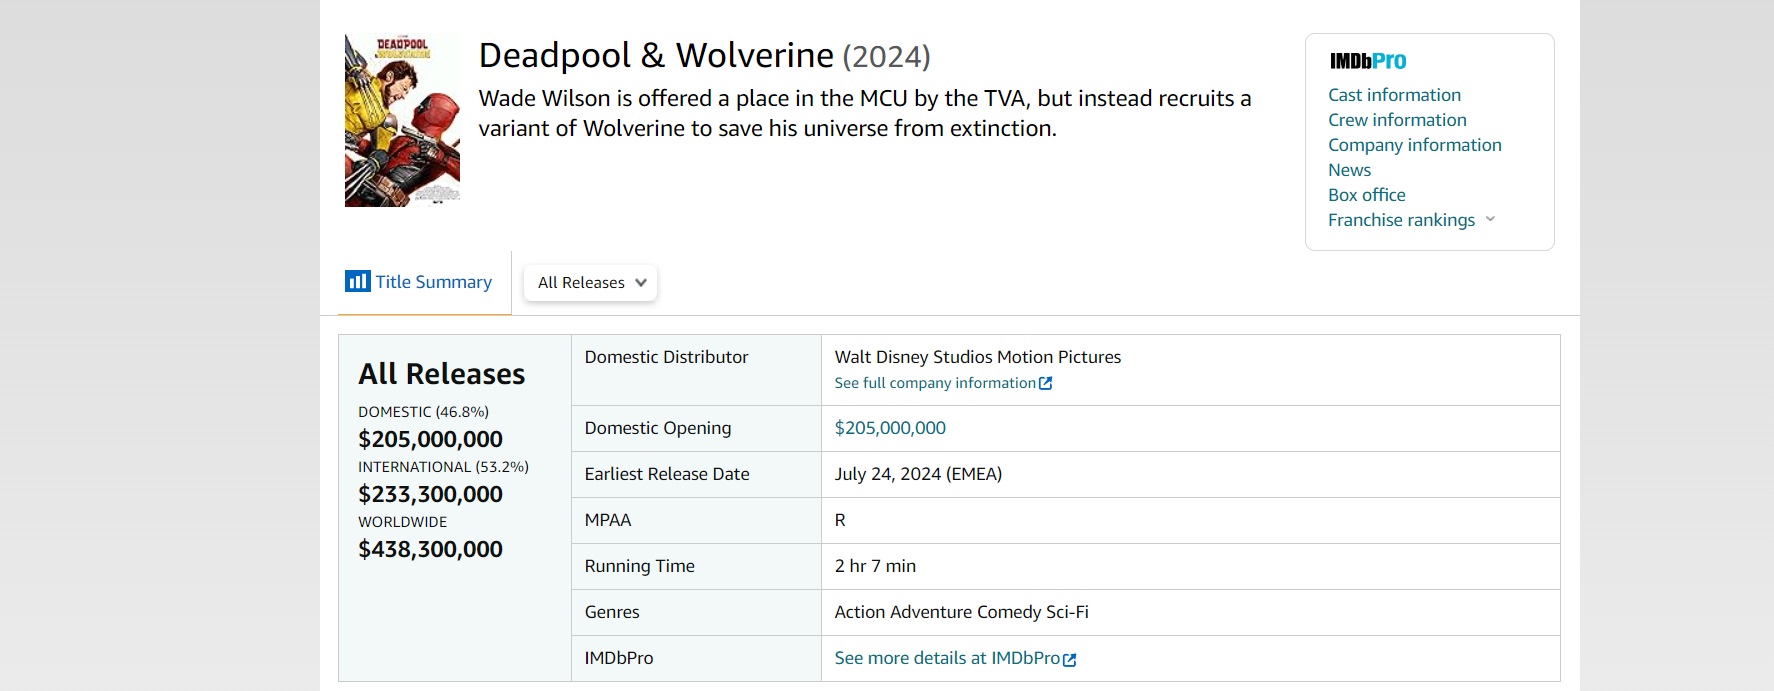Viewport: 1774px width, 691px height.
Task: Open the News link
Action: click(x=1349, y=170)
